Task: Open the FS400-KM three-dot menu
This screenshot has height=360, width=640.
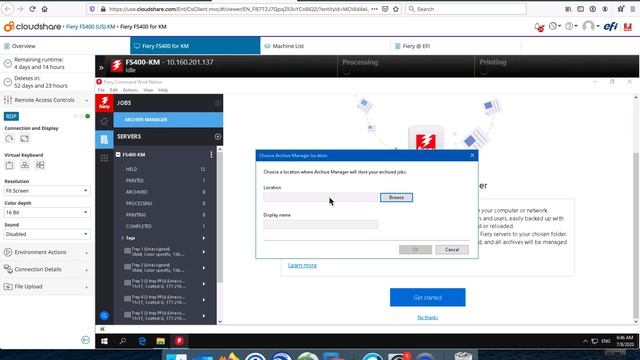Action: [x=211, y=154]
